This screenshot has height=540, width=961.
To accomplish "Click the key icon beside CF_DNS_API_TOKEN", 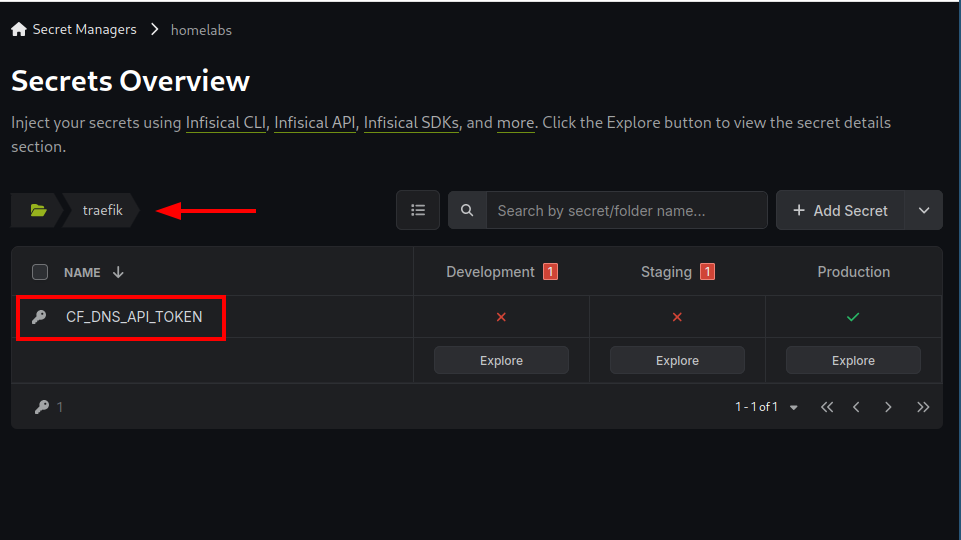I will (x=39, y=317).
